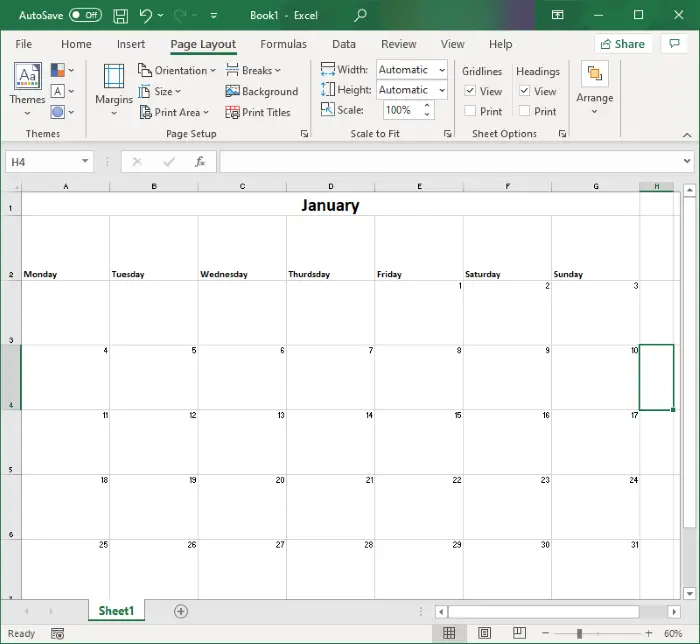Image resolution: width=700 pixels, height=644 pixels.
Task: Open the File tab
Action: coord(24,44)
